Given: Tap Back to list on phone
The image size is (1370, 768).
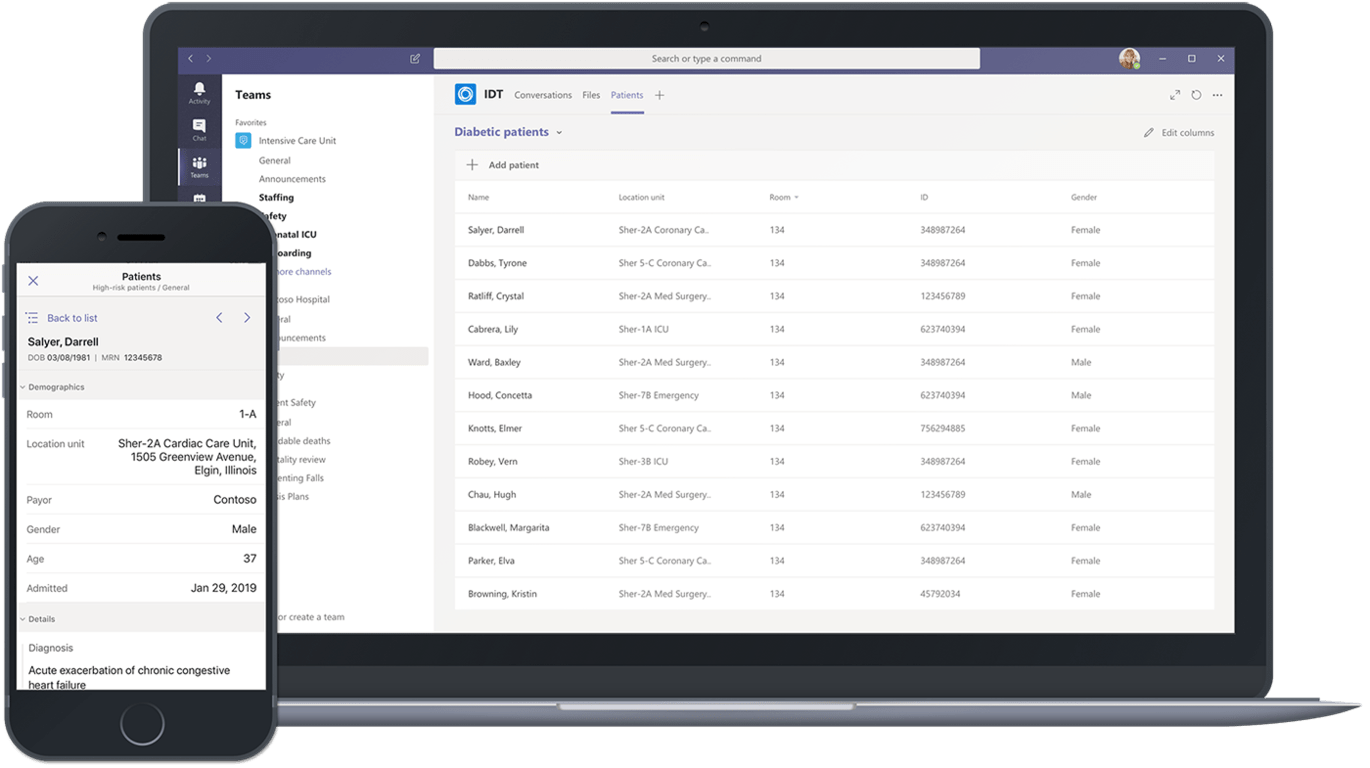Looking at the screenshot, I should click(x=72, y=318).
